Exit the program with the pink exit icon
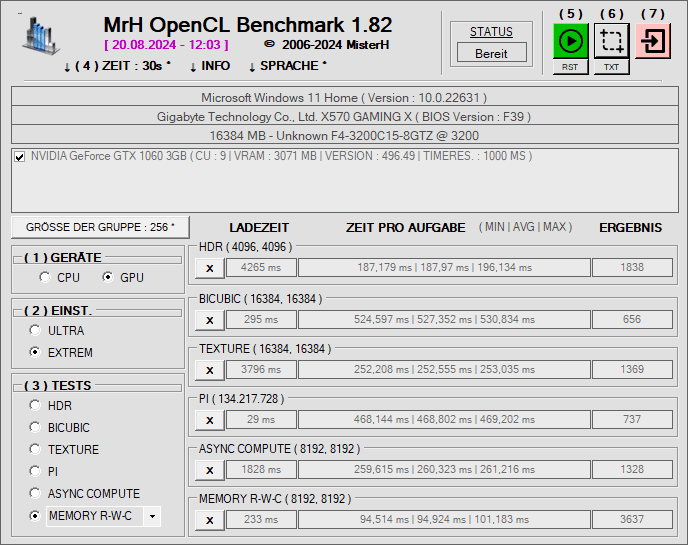Image resolution: width=688 pixels, height=545 pixels. coord(653,41)
